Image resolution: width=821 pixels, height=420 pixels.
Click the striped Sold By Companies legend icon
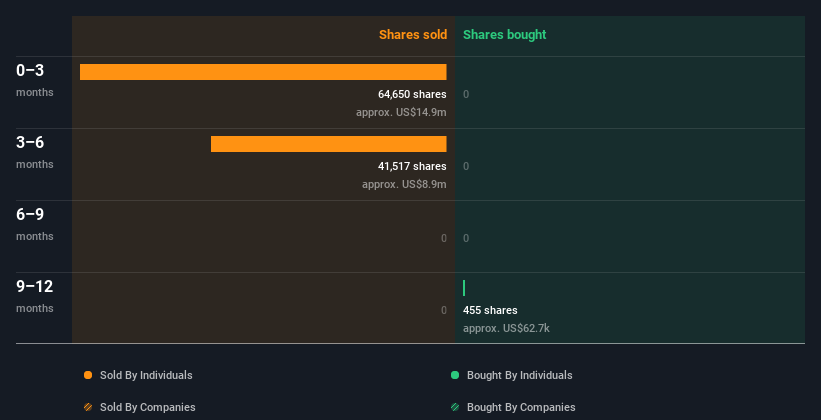tap(88, 407)
